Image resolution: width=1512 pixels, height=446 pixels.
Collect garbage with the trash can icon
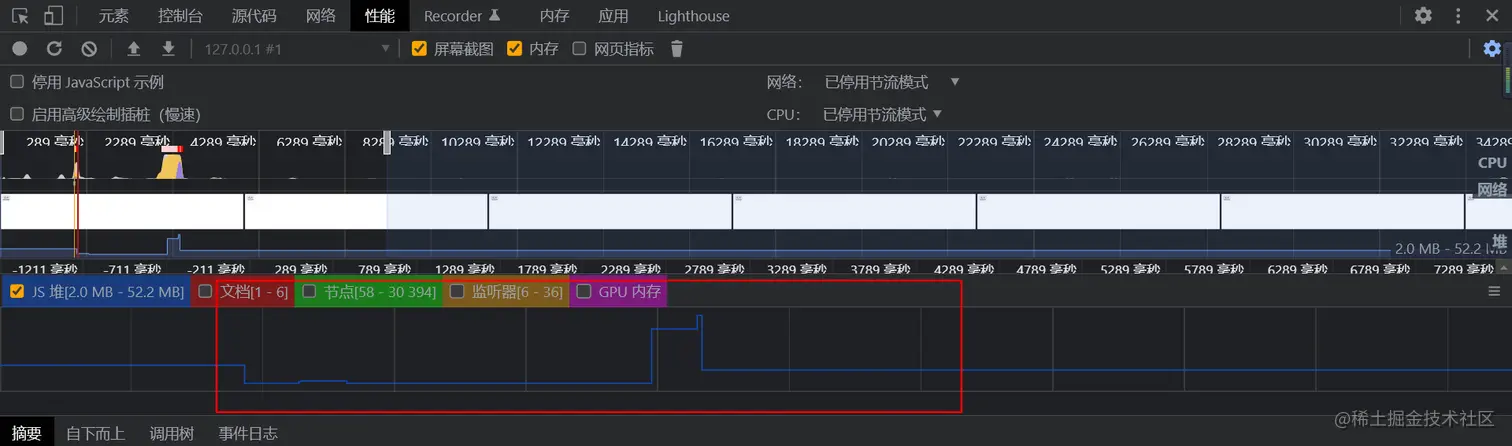pos(677,48)
